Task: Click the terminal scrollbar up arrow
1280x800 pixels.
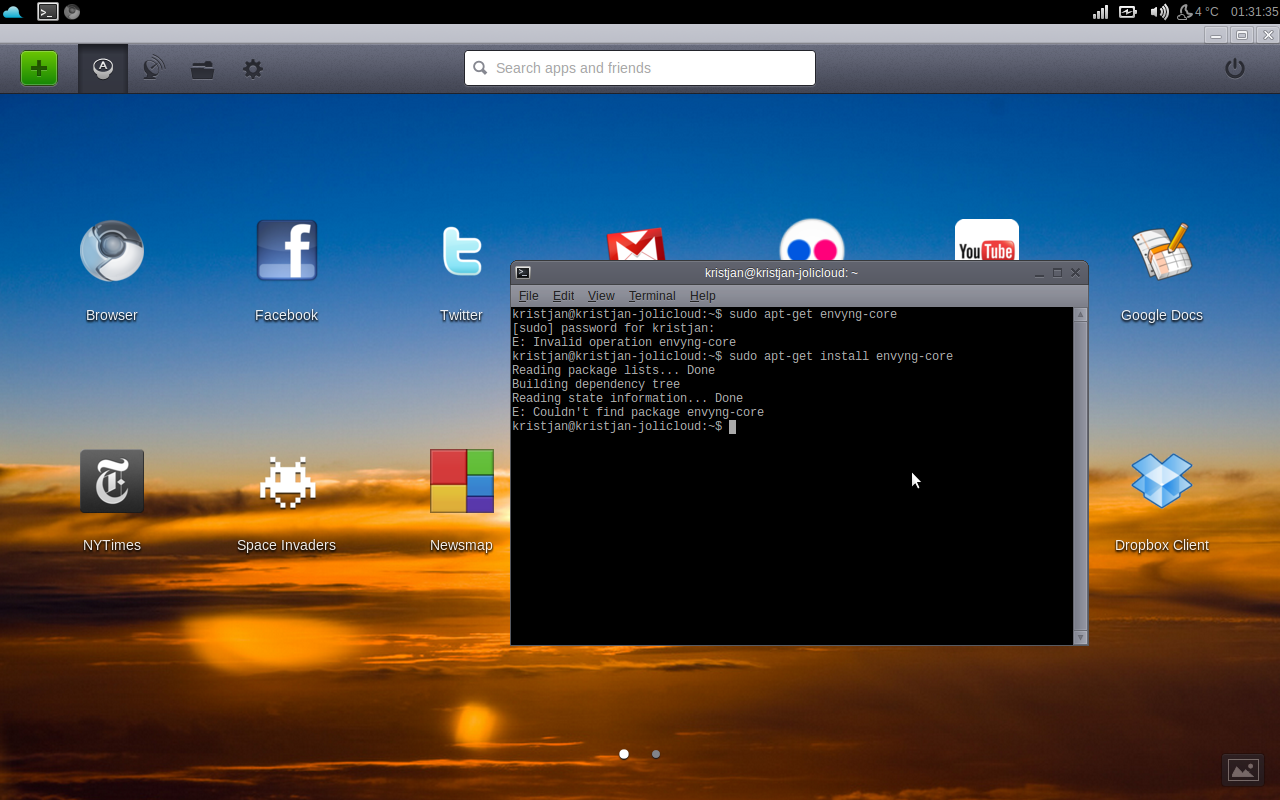Action: [x=1080, y=314]
